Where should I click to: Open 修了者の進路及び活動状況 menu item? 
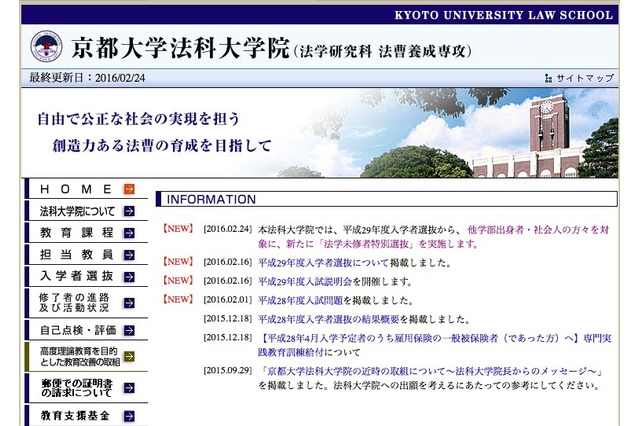coord(87,303)
